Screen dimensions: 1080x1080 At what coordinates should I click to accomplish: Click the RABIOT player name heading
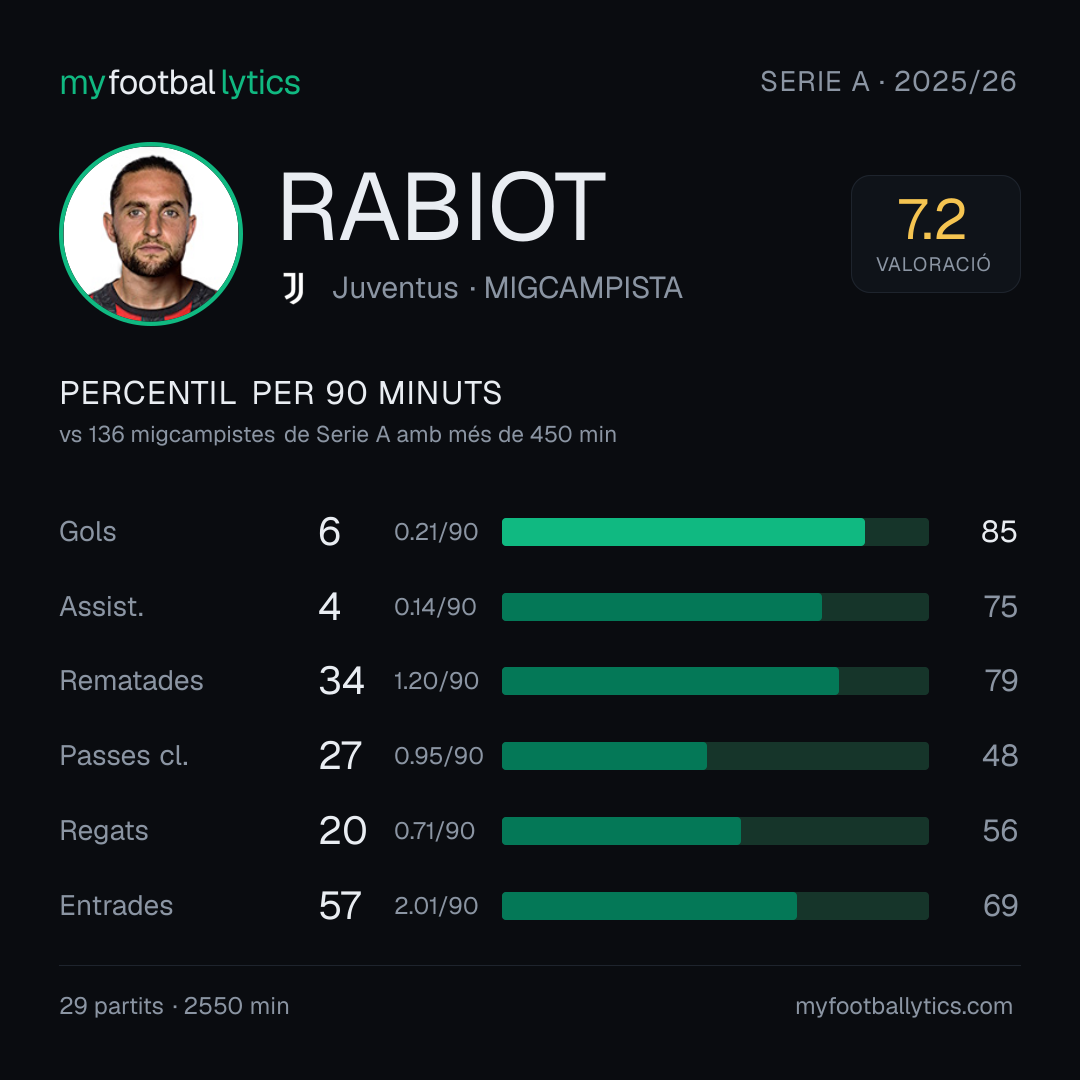pos(442,207)
